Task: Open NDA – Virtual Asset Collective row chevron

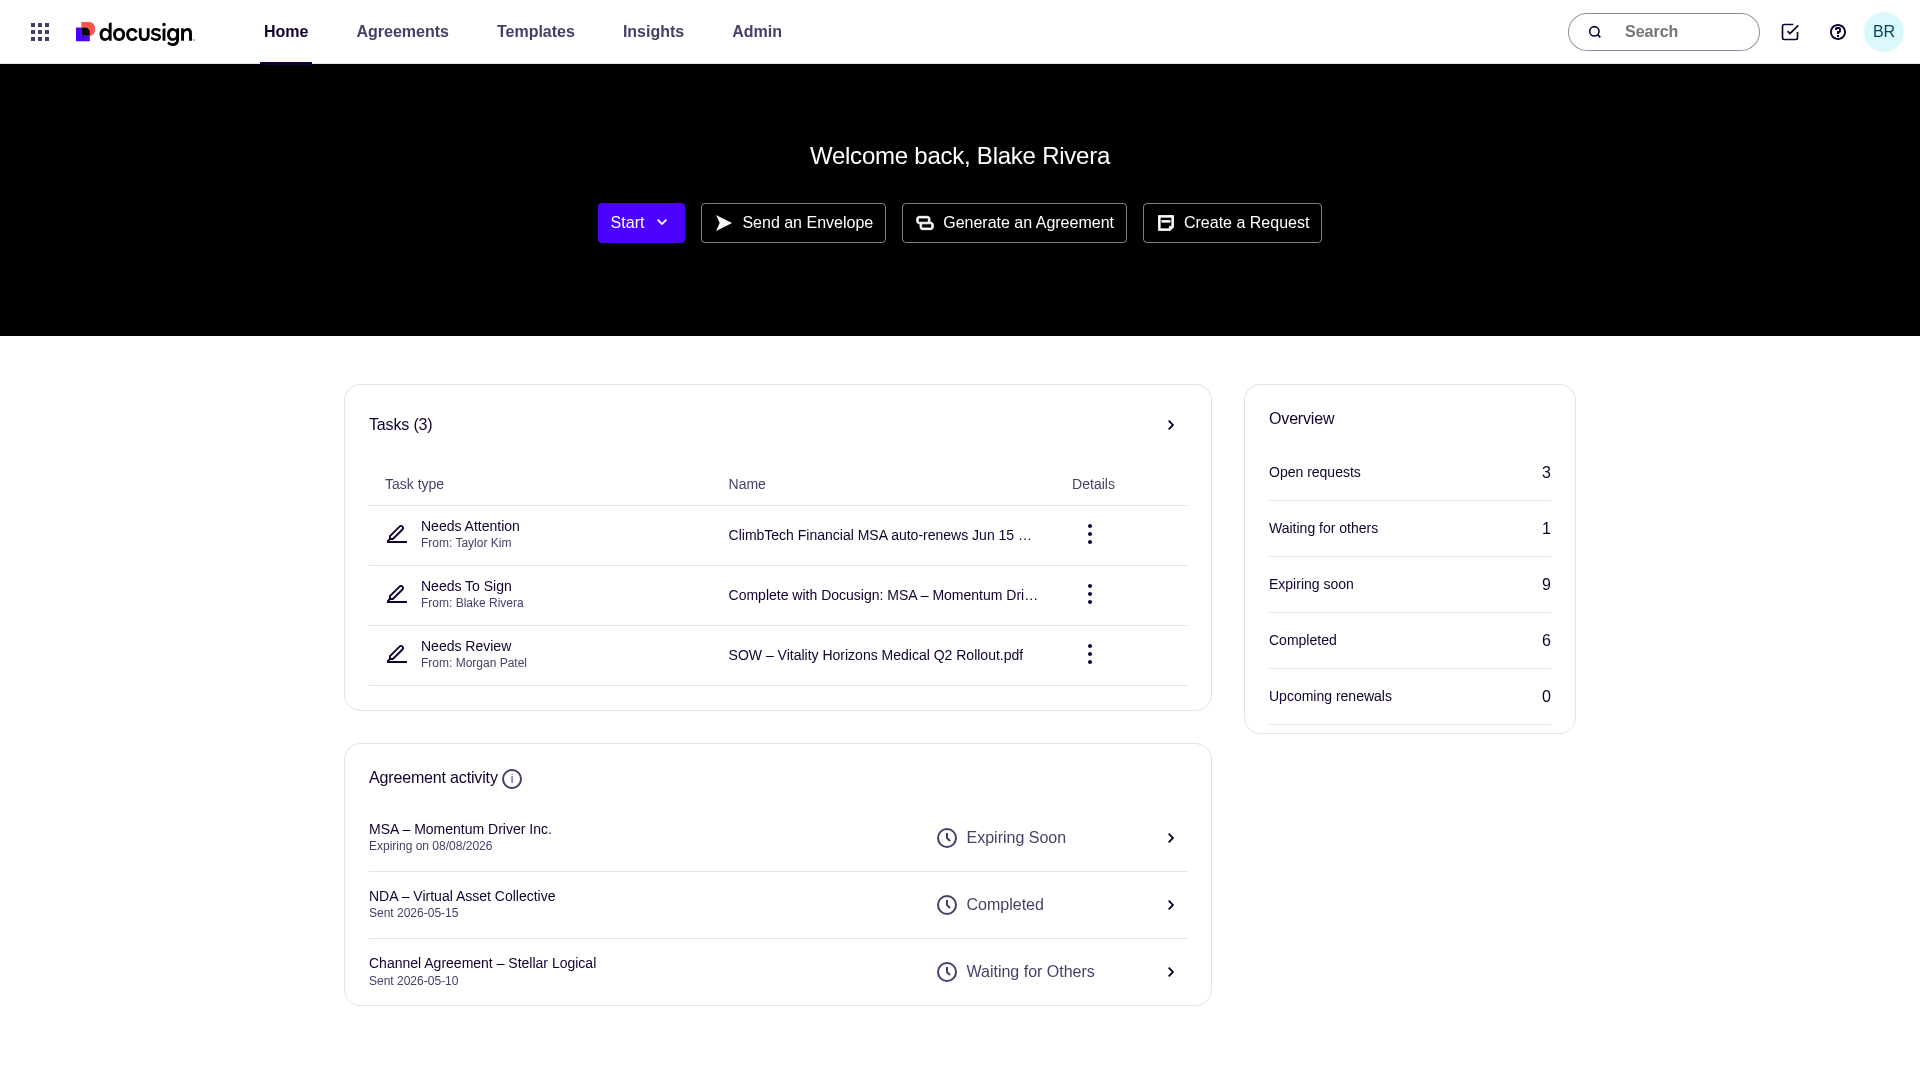Action: (x=1171, y=905)
